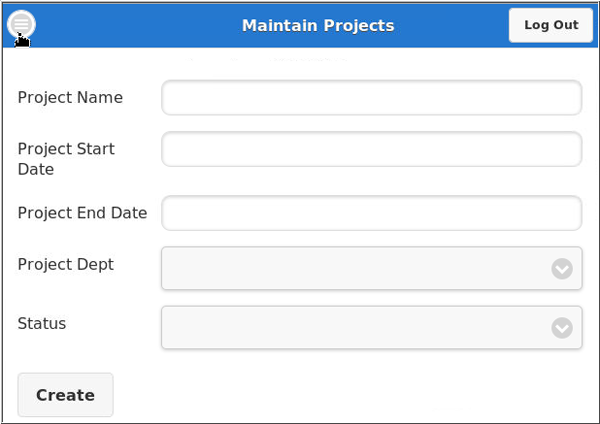The height and width of the screenshot is (424, 600).
Task: Focus the Project Name text field
Action: (x=371, y=98)
